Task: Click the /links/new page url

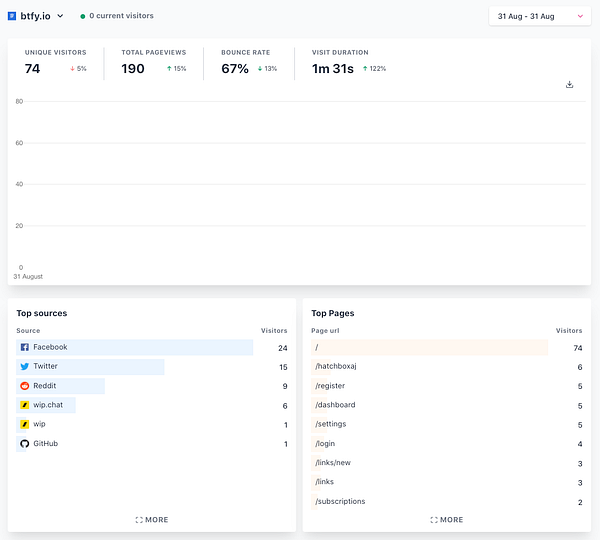Action: [333, 463]
